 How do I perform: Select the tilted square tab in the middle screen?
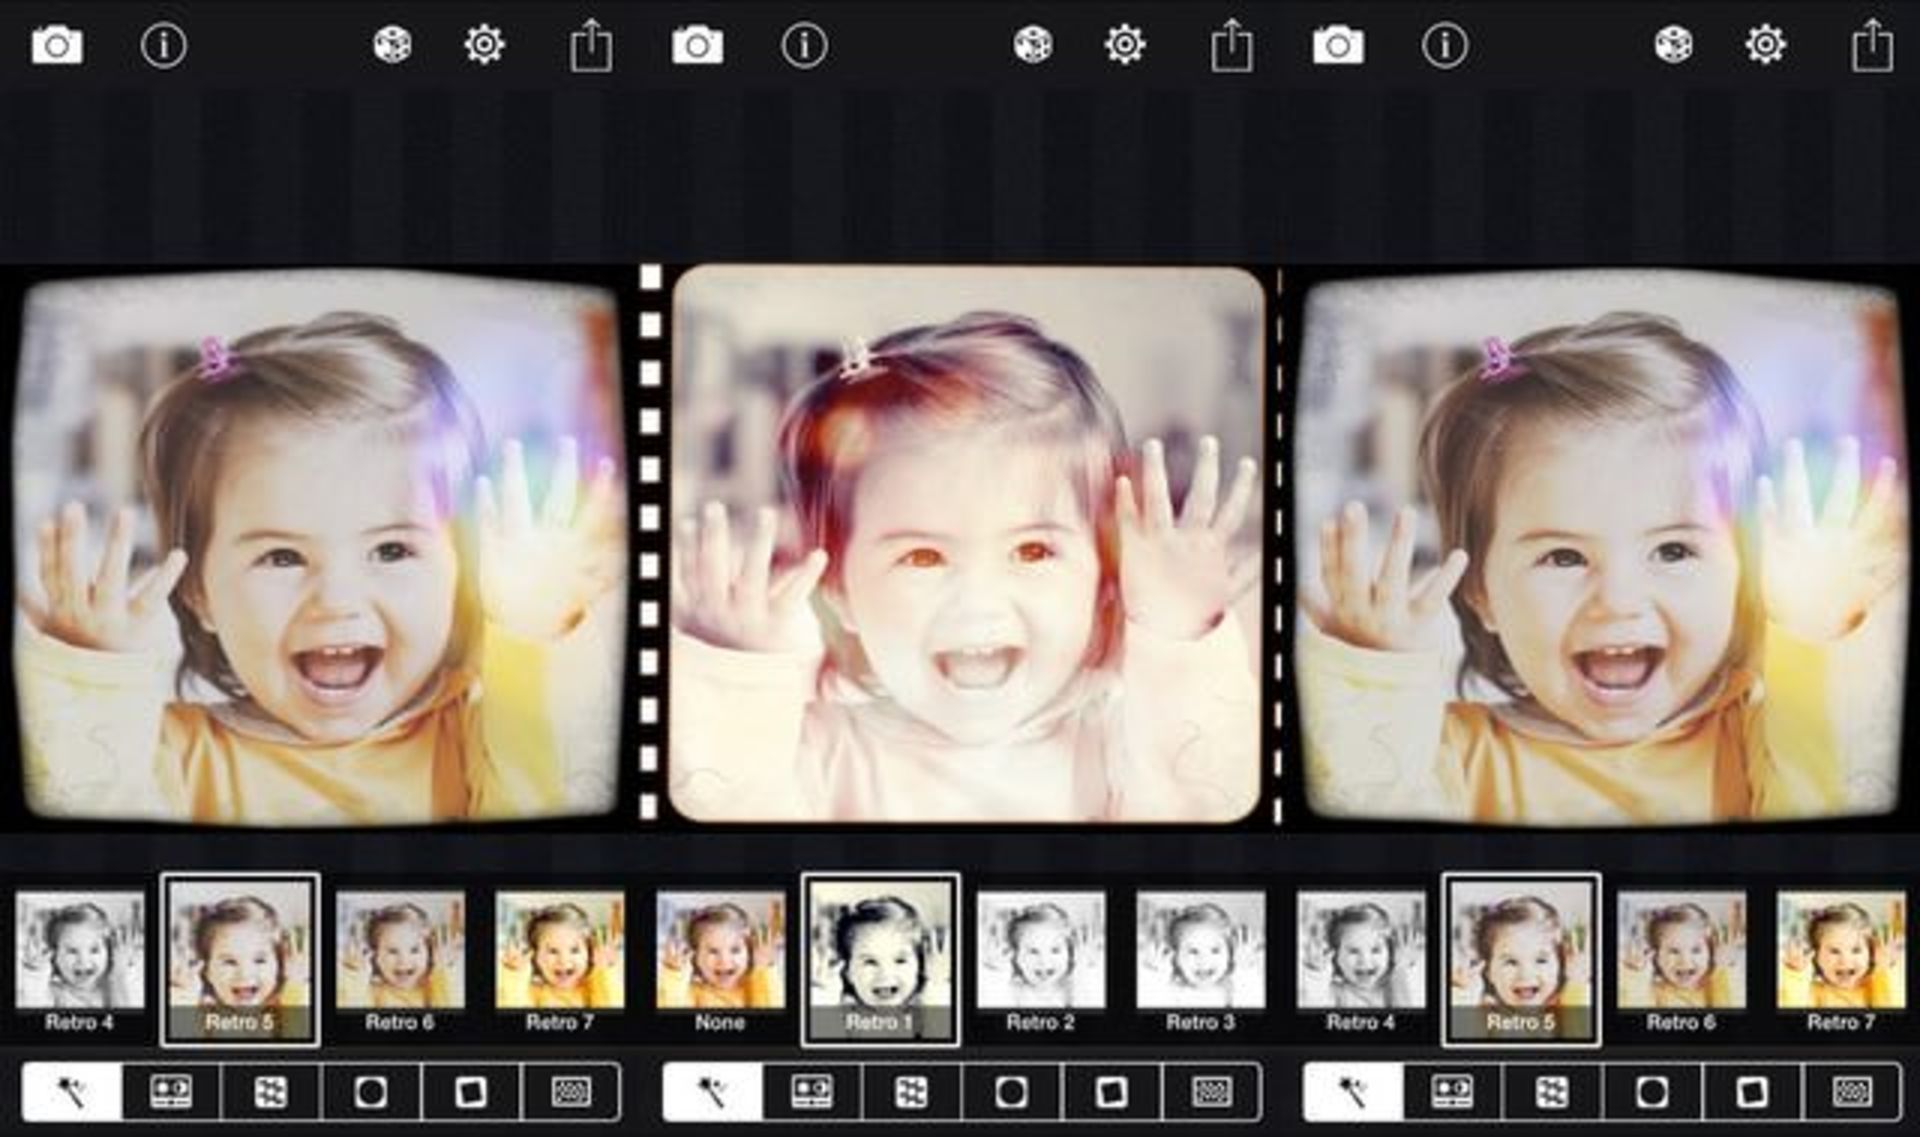click(x=1112, y=1092)
